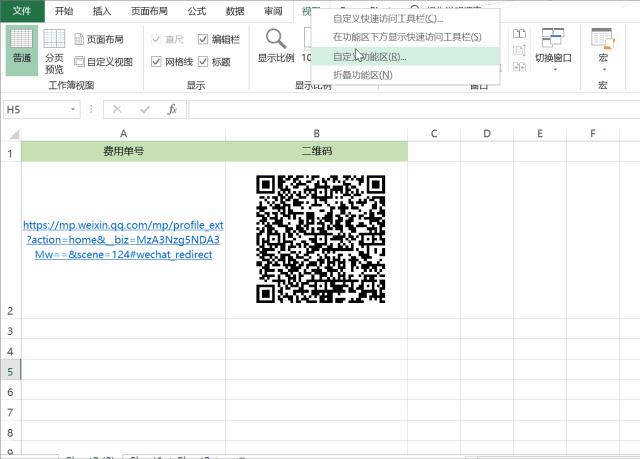Open Custom Views (自定义视图)
The height and width of the screenshot is (459, 640).
click(104, 62)
